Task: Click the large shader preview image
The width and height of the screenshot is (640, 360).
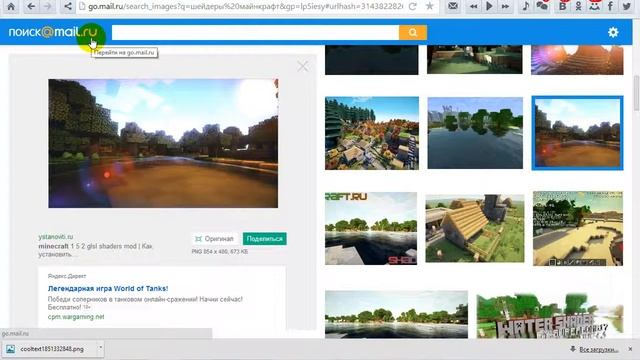Action: click(x=163, y=143)
